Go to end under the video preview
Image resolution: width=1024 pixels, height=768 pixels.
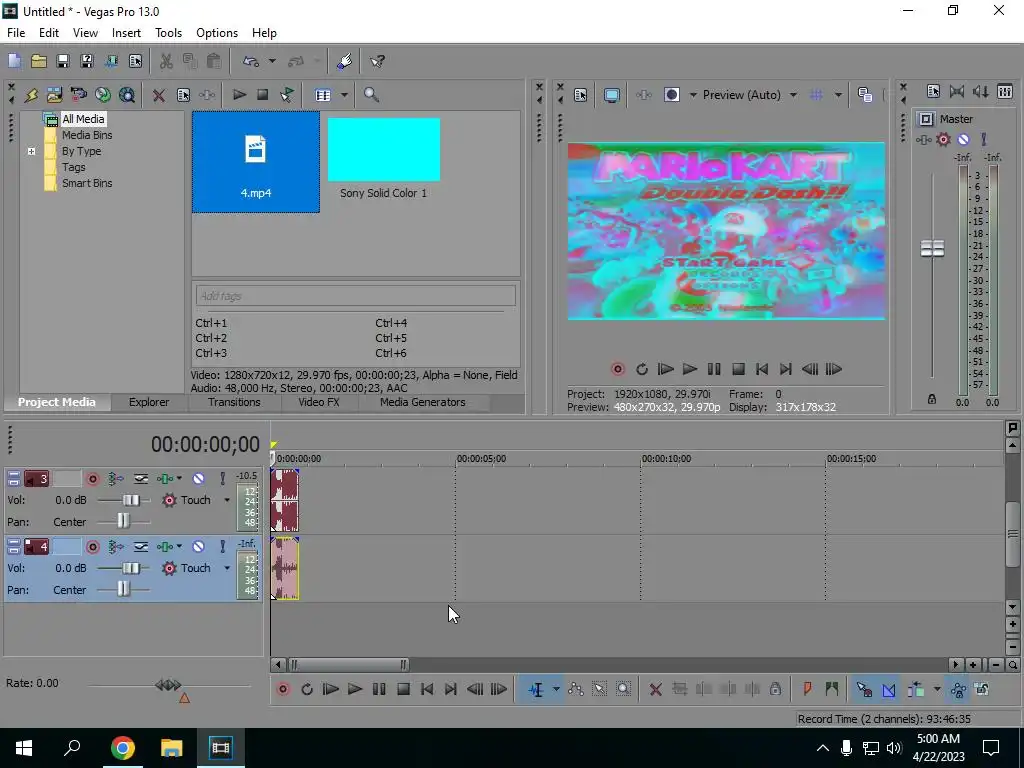pos(786,370)
